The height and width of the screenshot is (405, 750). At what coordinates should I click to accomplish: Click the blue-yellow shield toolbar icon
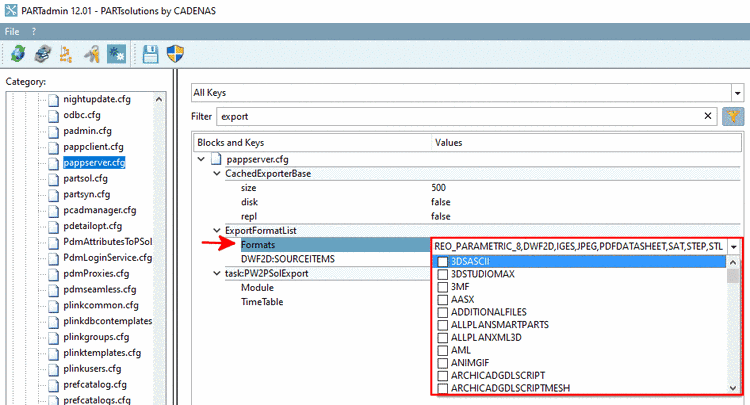click(176, 54)
